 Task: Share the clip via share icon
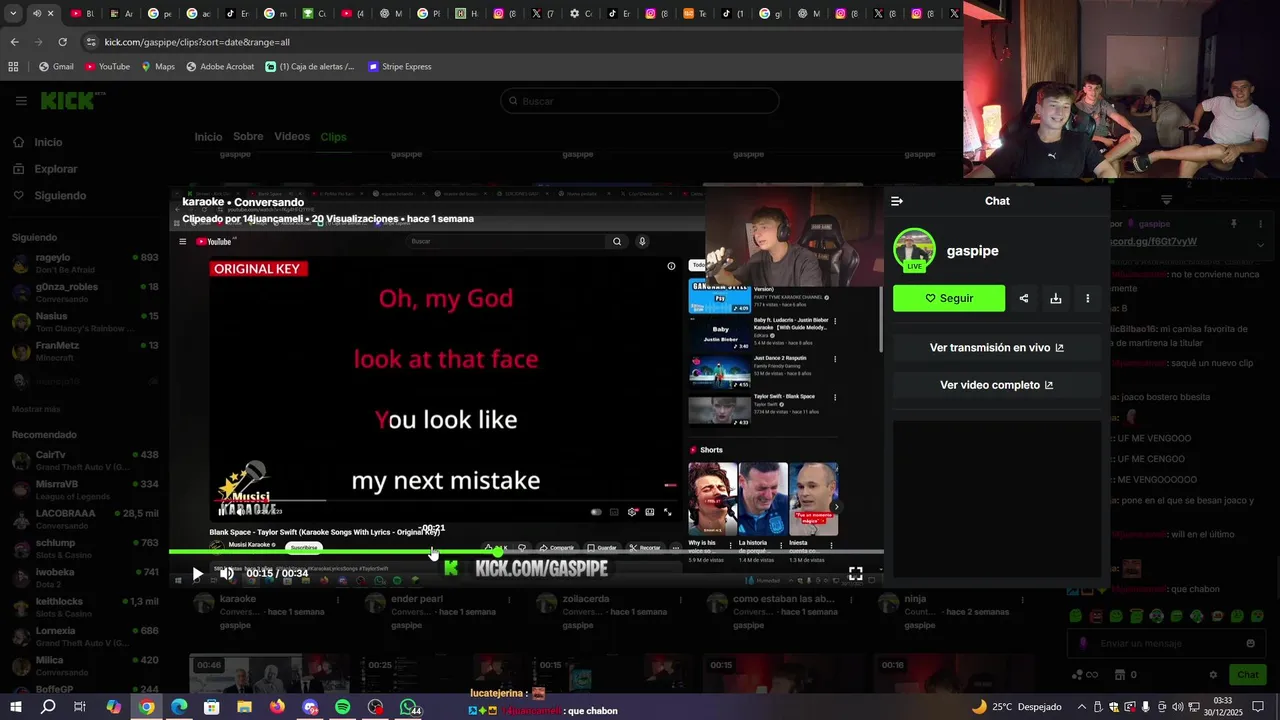[1024, 298]
